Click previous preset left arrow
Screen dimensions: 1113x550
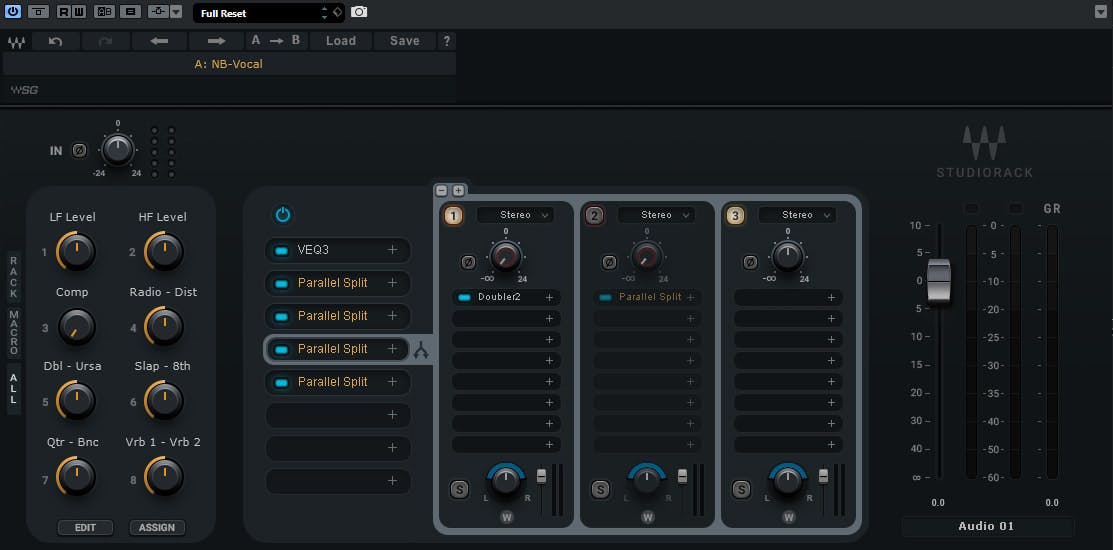pyautogui.click(x=159, y=41)
